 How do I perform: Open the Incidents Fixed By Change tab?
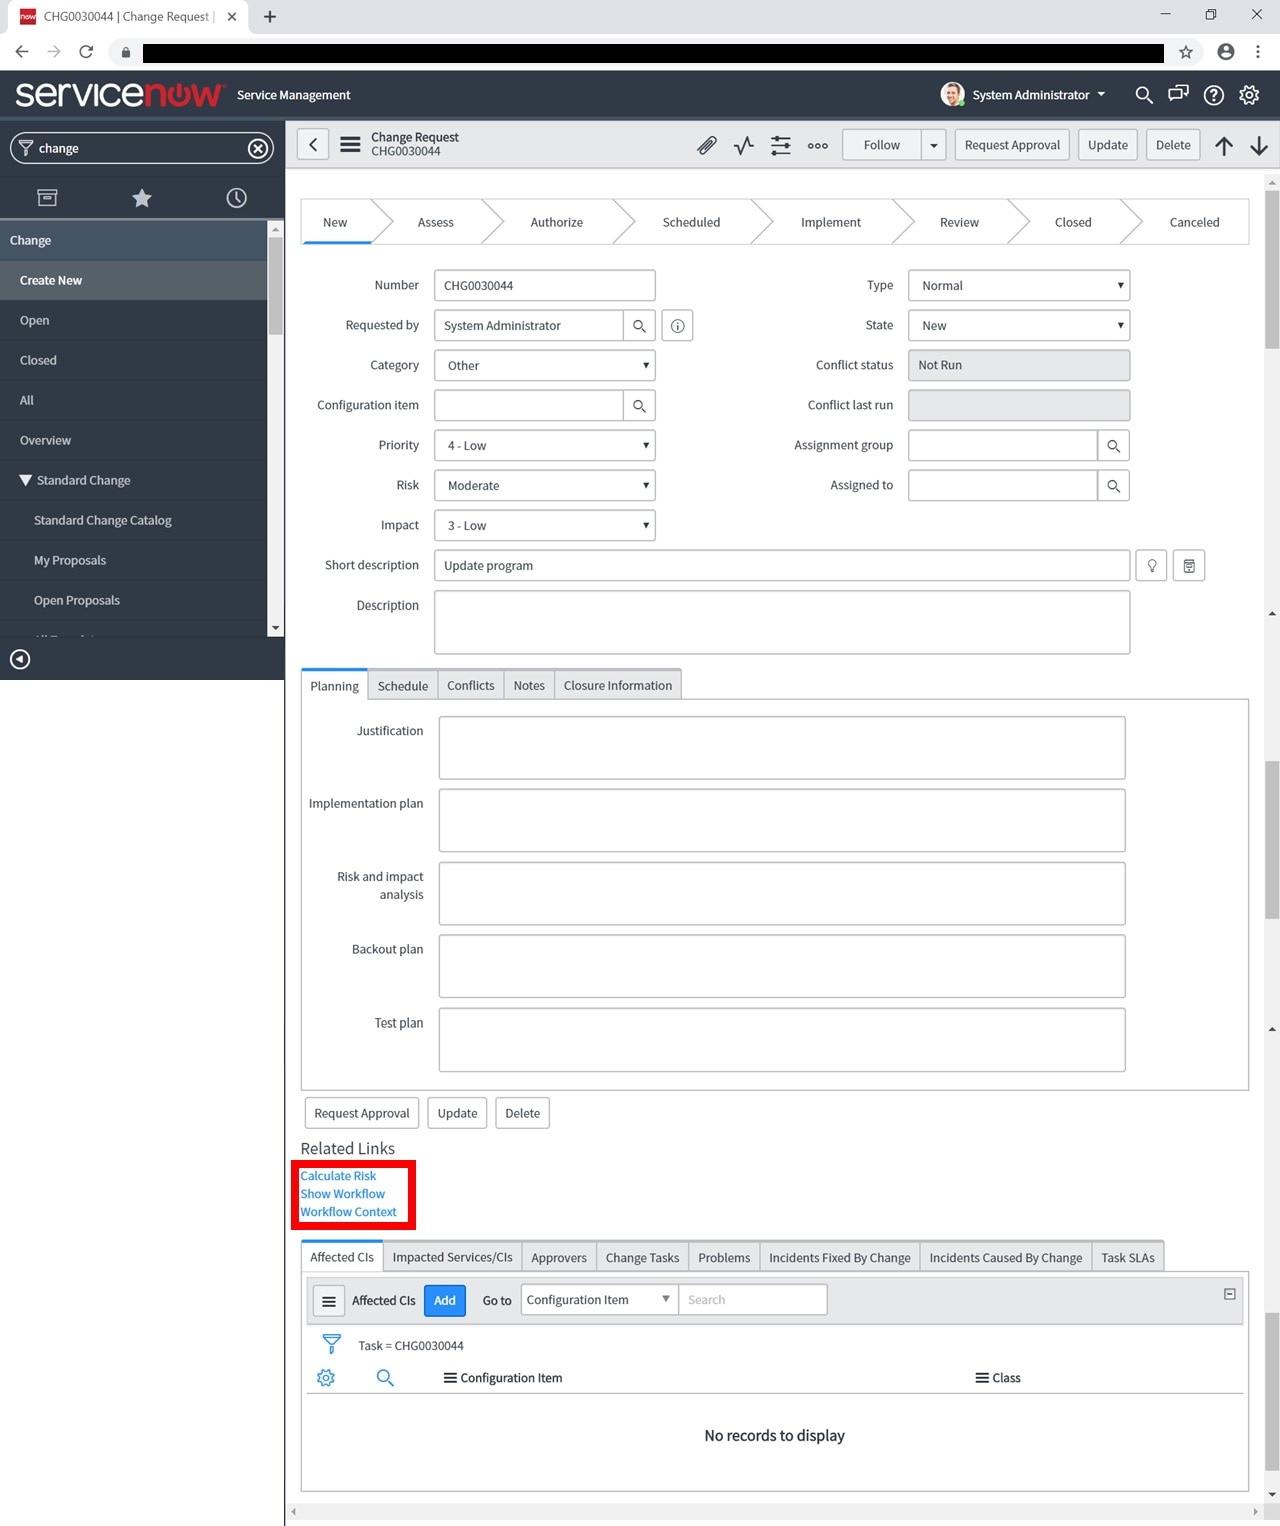point(839,1257)
